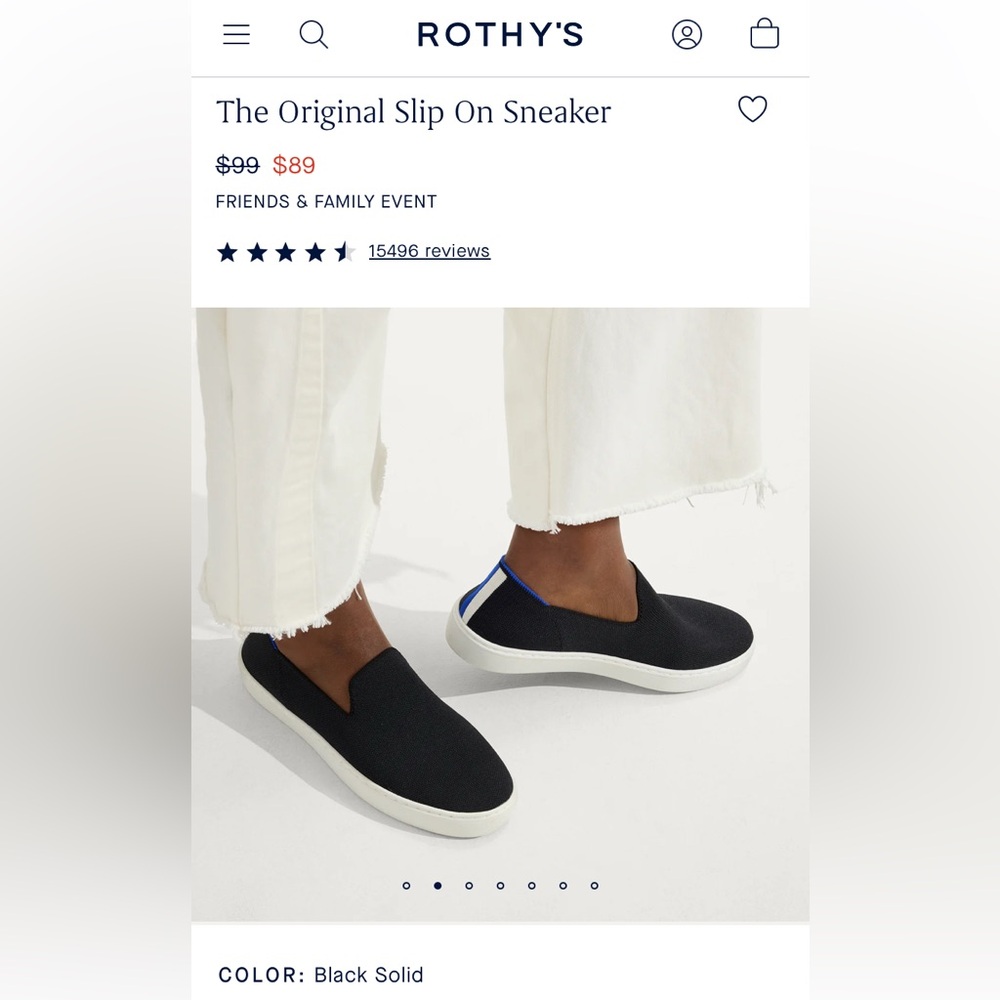
Task: Click the third rating star
Action: [x=287, y=253]
